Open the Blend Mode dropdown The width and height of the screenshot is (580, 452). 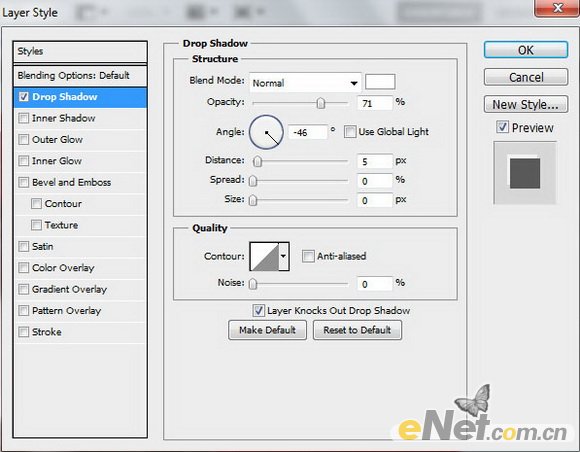coord(305,82)
